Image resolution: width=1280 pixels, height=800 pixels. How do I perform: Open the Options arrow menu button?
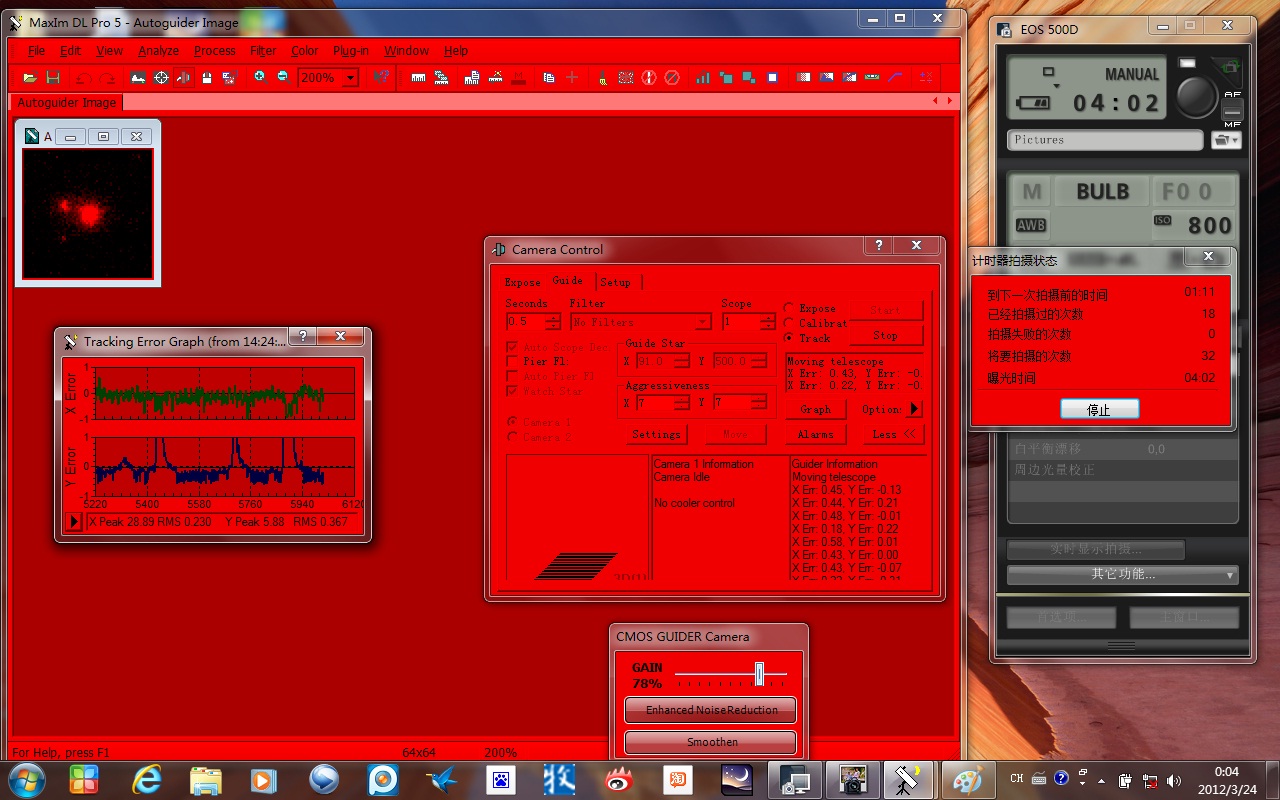pos(915,409)
